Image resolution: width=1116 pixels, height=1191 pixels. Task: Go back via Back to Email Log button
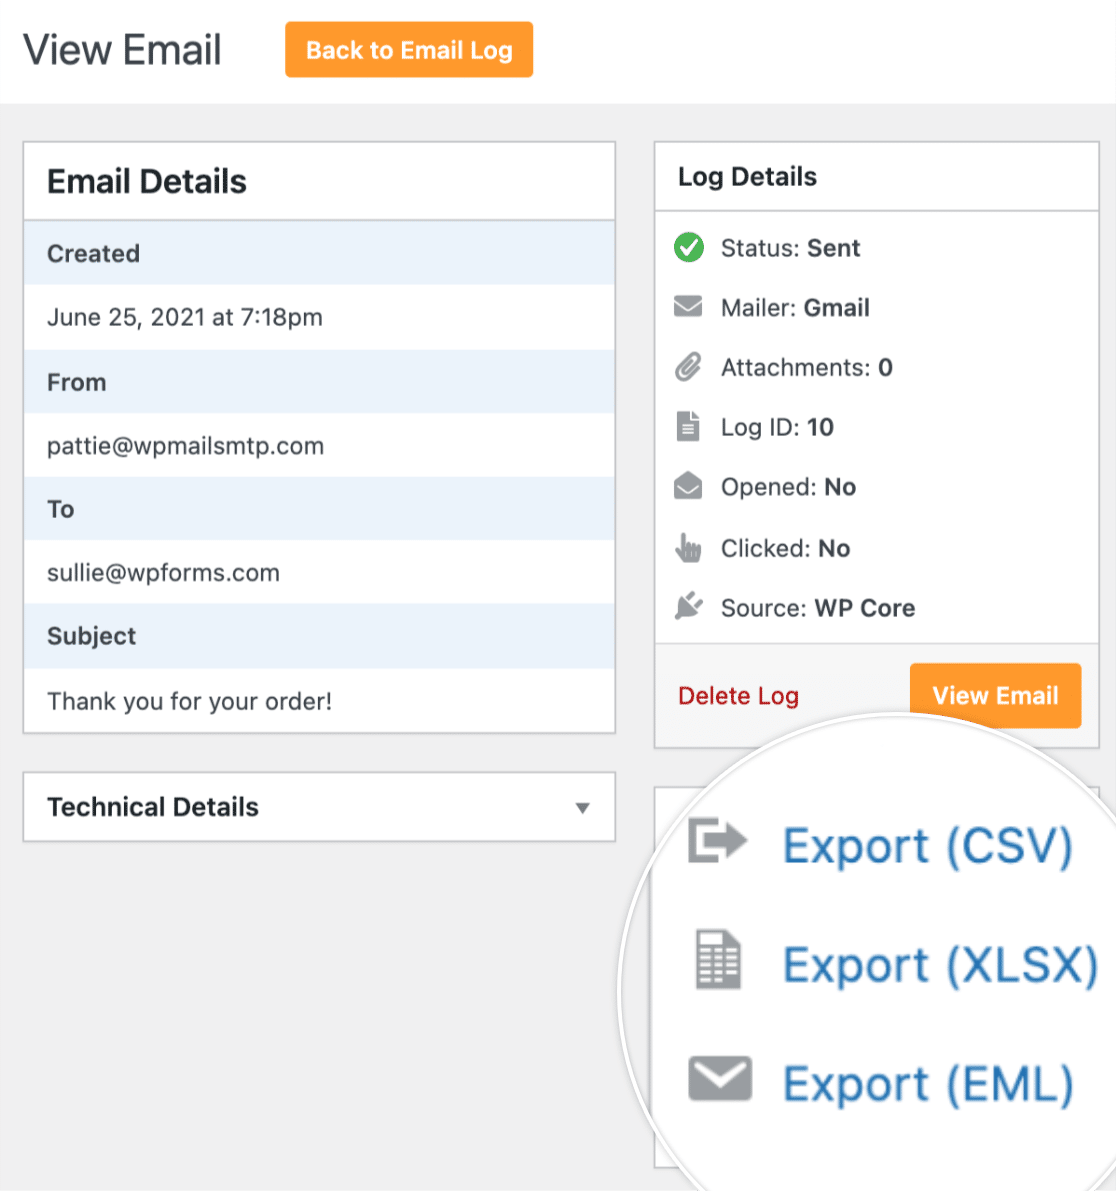pyautogui.click(x=409, y=49)
